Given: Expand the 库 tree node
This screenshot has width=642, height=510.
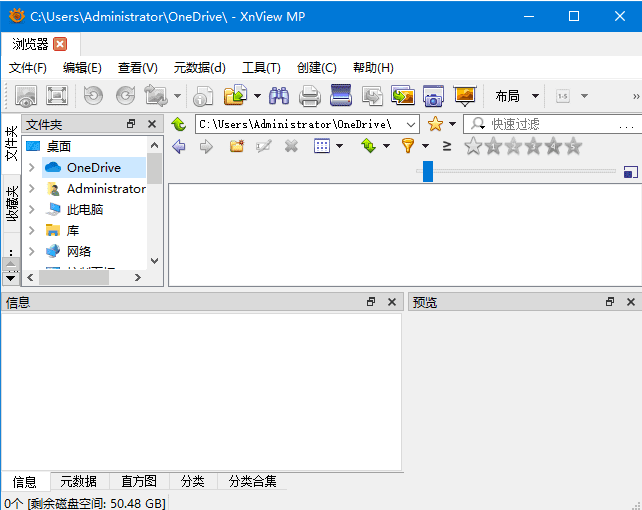Looking at the screenshot, I should 32,230.
